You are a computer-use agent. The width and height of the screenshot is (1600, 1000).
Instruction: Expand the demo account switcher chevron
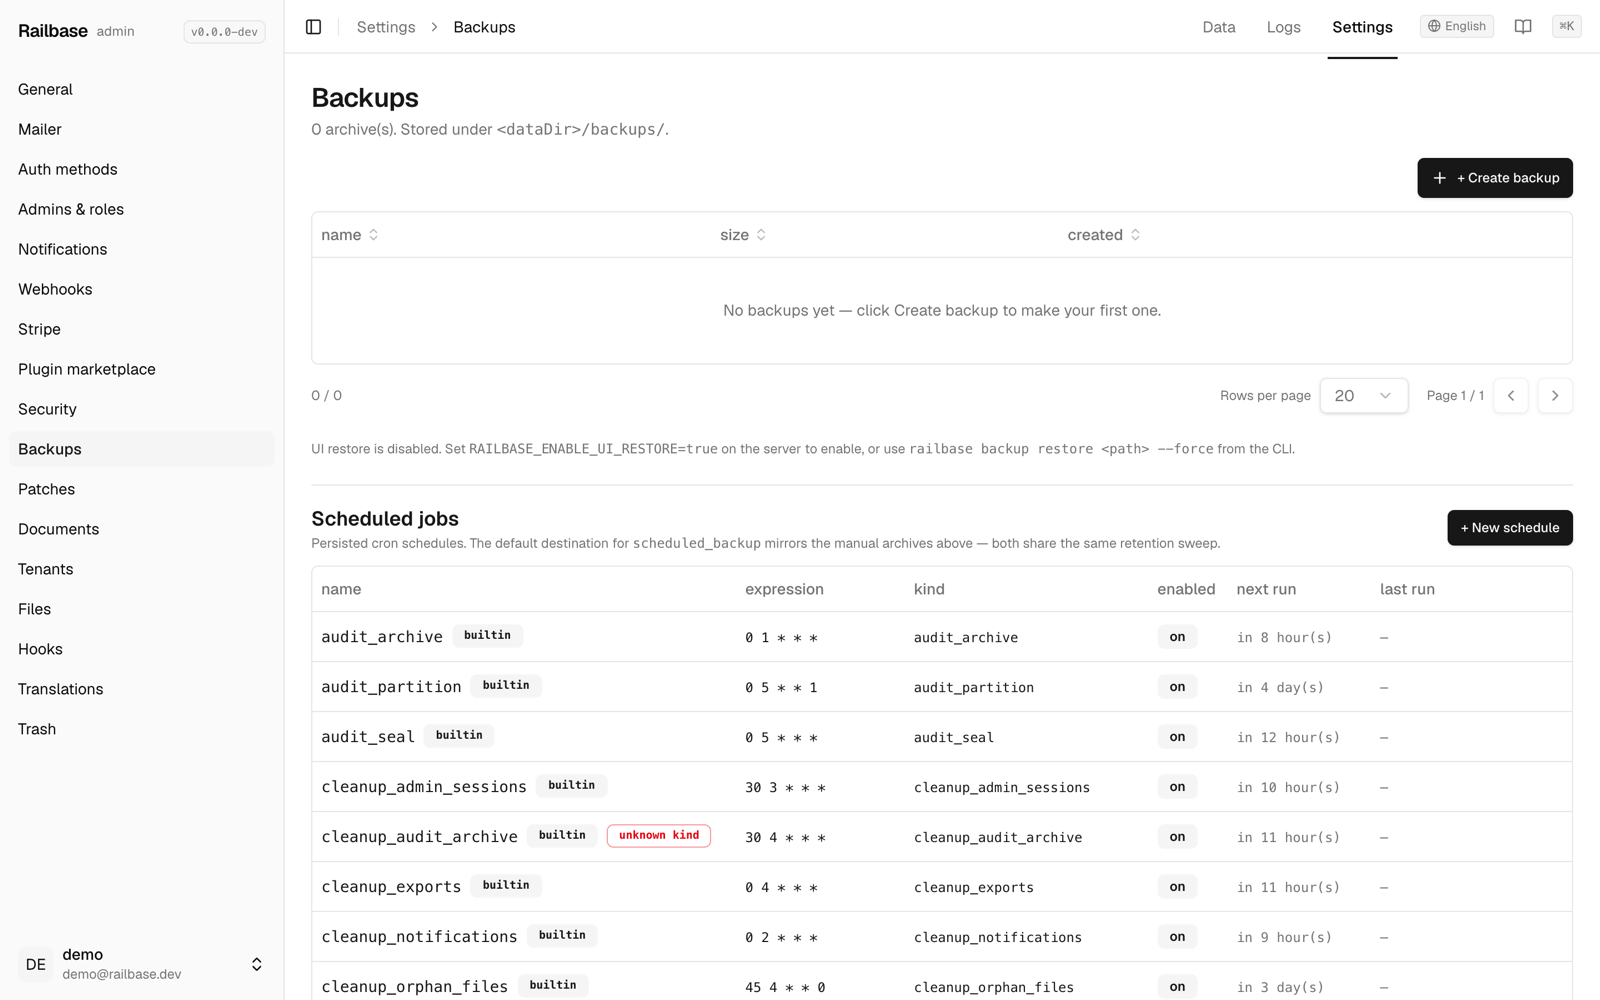tap(256, 965)
